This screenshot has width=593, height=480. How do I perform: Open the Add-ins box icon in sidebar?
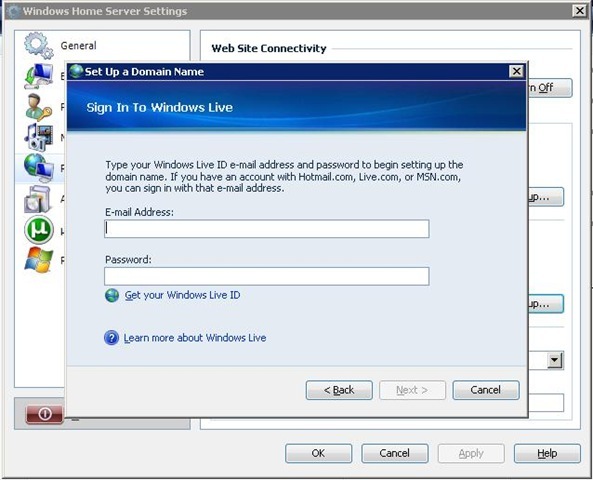point(38,199)
